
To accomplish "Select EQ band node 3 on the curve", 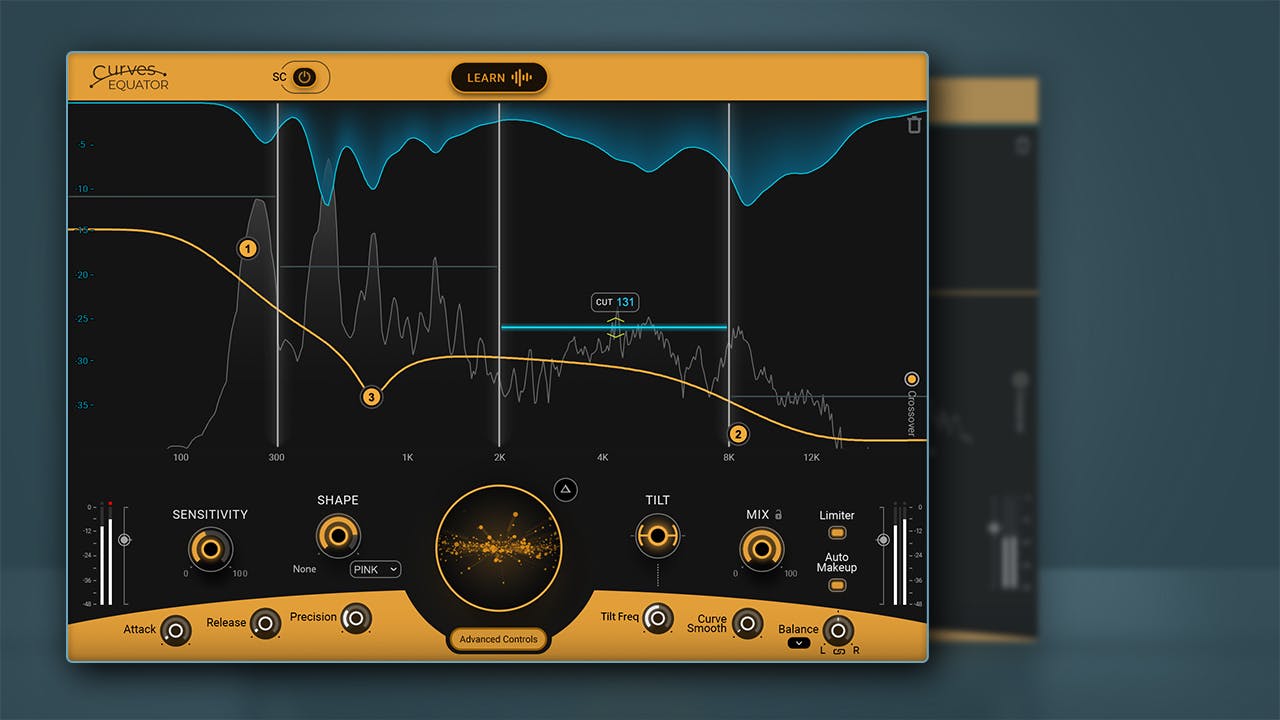I will click(x=371, y=397).
